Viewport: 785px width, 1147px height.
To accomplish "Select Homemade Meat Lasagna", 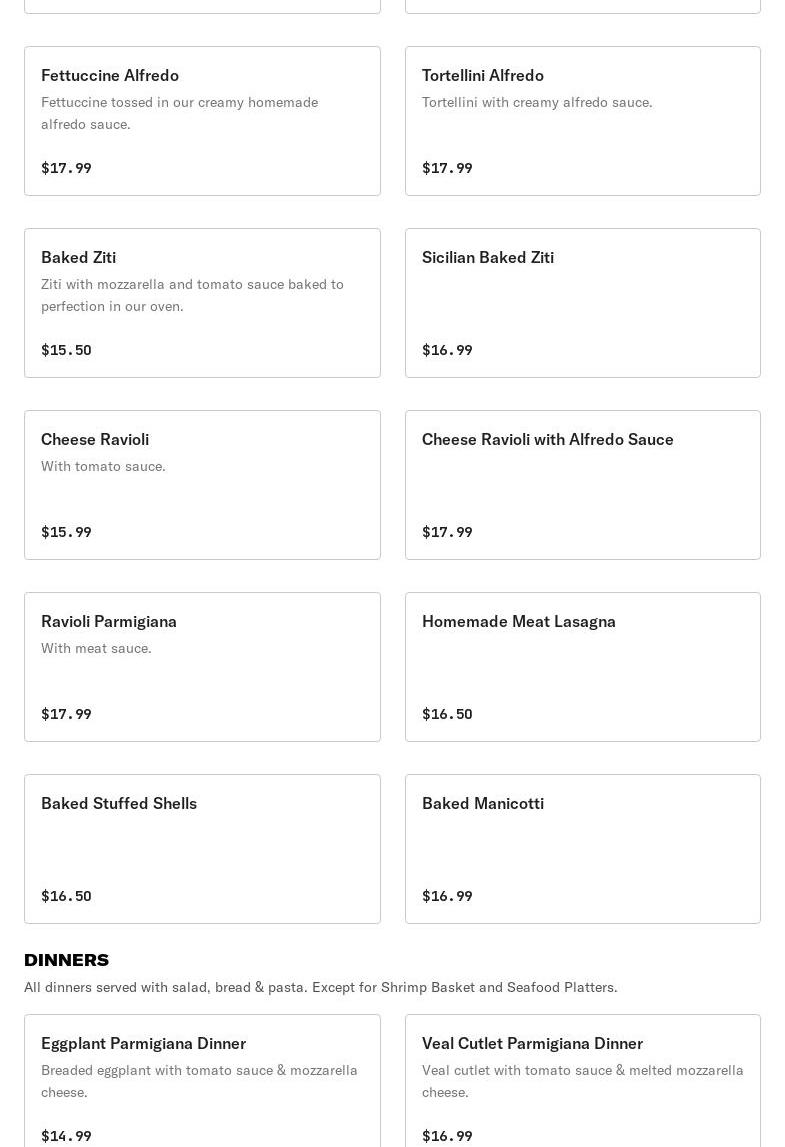I will (582, 667).
